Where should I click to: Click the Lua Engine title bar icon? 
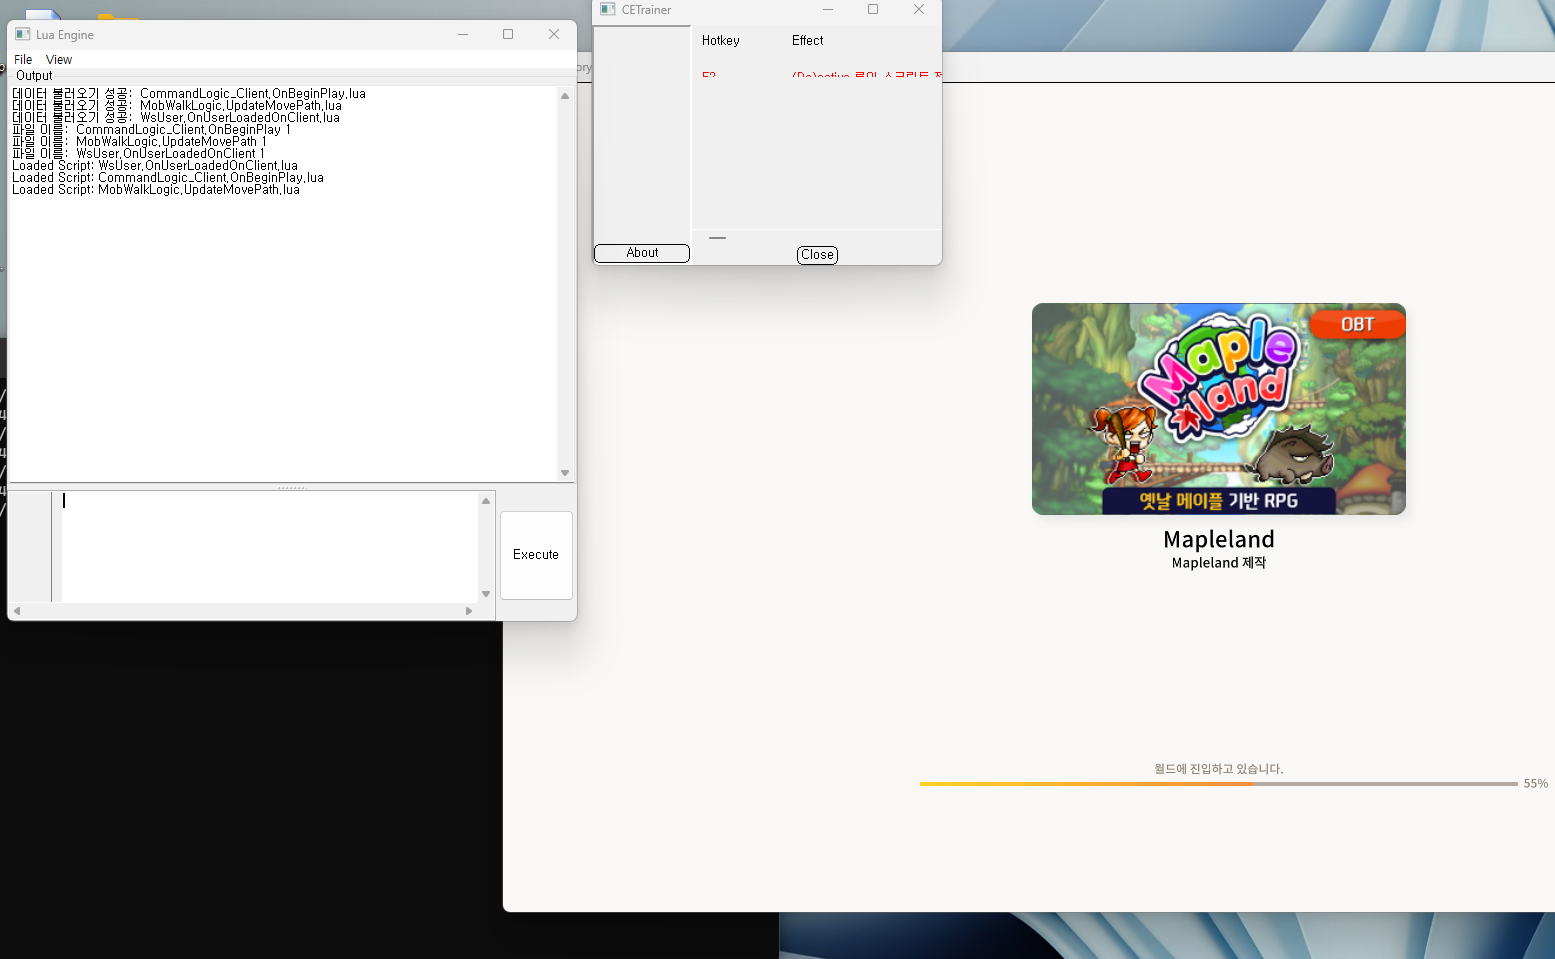(x=22, y=34)
